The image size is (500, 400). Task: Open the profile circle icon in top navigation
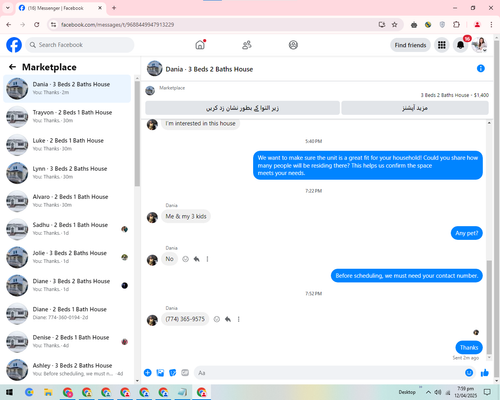293,45
